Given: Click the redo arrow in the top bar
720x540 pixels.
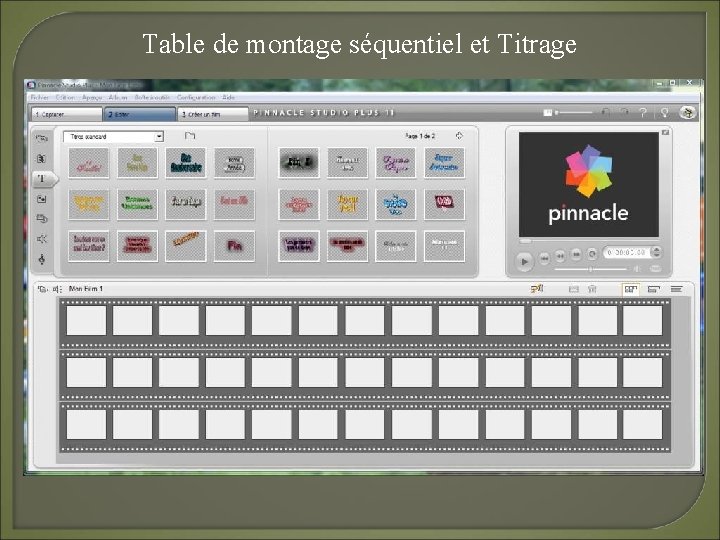Looking at the screenshot, I should (x=624, y=112).
